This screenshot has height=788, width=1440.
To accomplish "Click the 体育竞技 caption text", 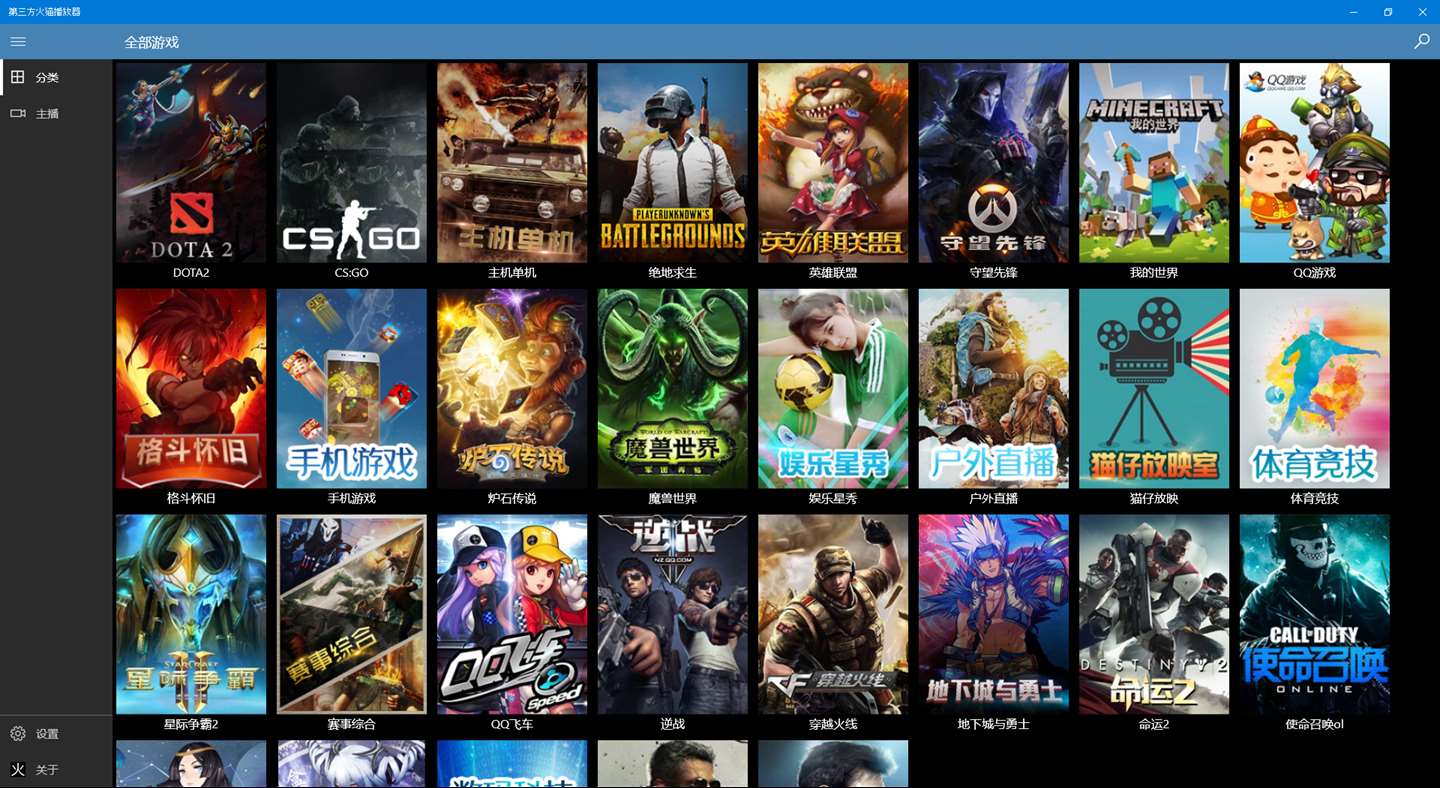I will pyautogui.click(x=1315, y=499).
